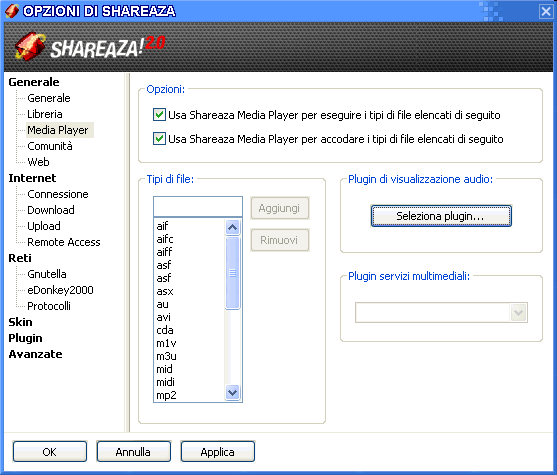Viewport: 557px width, 475px height.
Task: Open the Download settings page
Action: [x=51, y=210]
